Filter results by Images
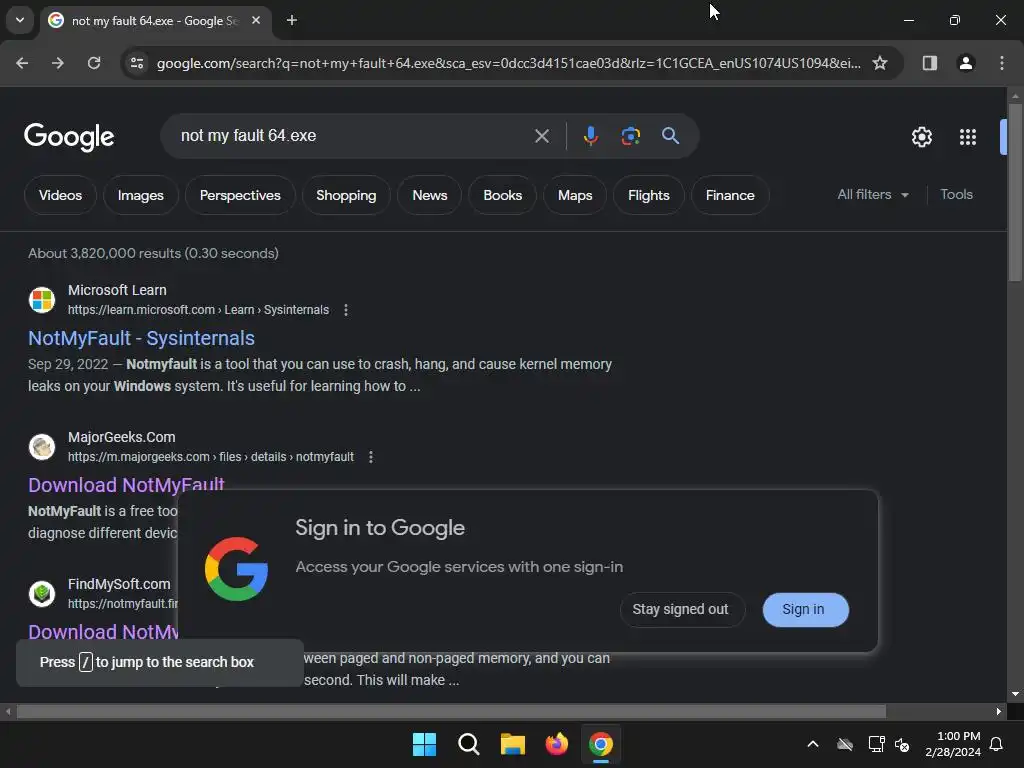1024x768 pixels. 140,195
